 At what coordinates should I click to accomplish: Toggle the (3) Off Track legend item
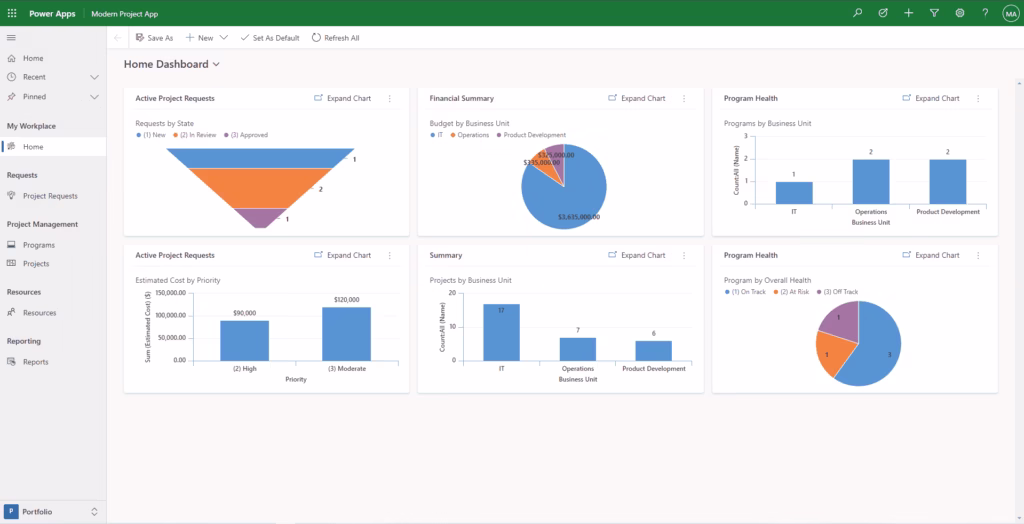click(x=837, y=292)
